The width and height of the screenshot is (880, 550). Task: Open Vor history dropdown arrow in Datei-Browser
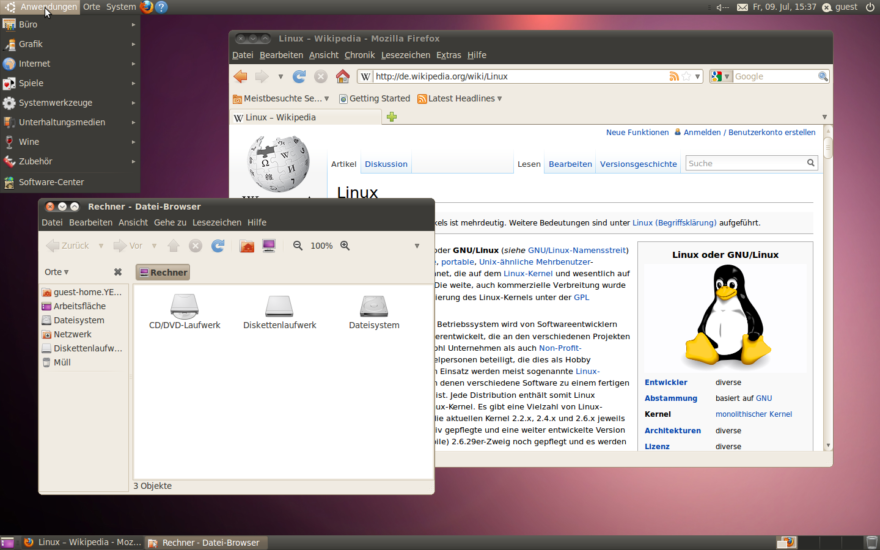[x=154, y=245]
